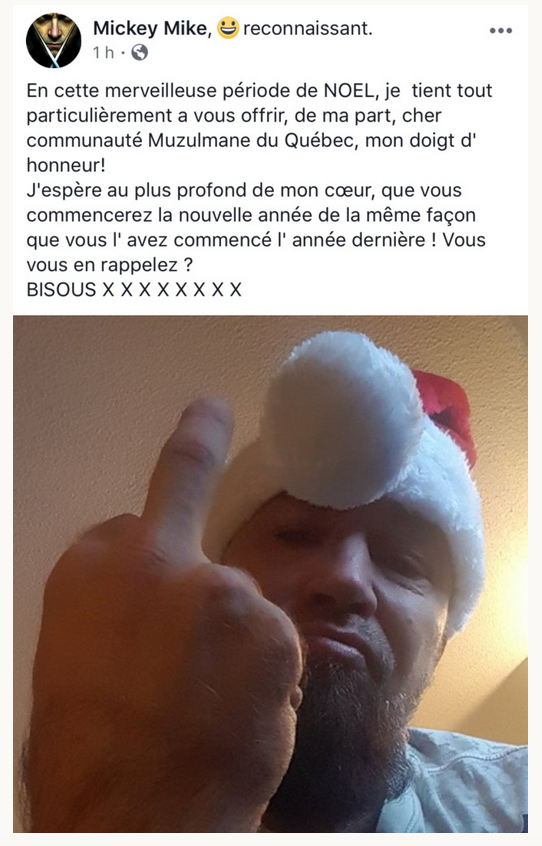The image size is (542, 846).
Task: Click the "reconnaissant" feeling text
Action: 307,29
